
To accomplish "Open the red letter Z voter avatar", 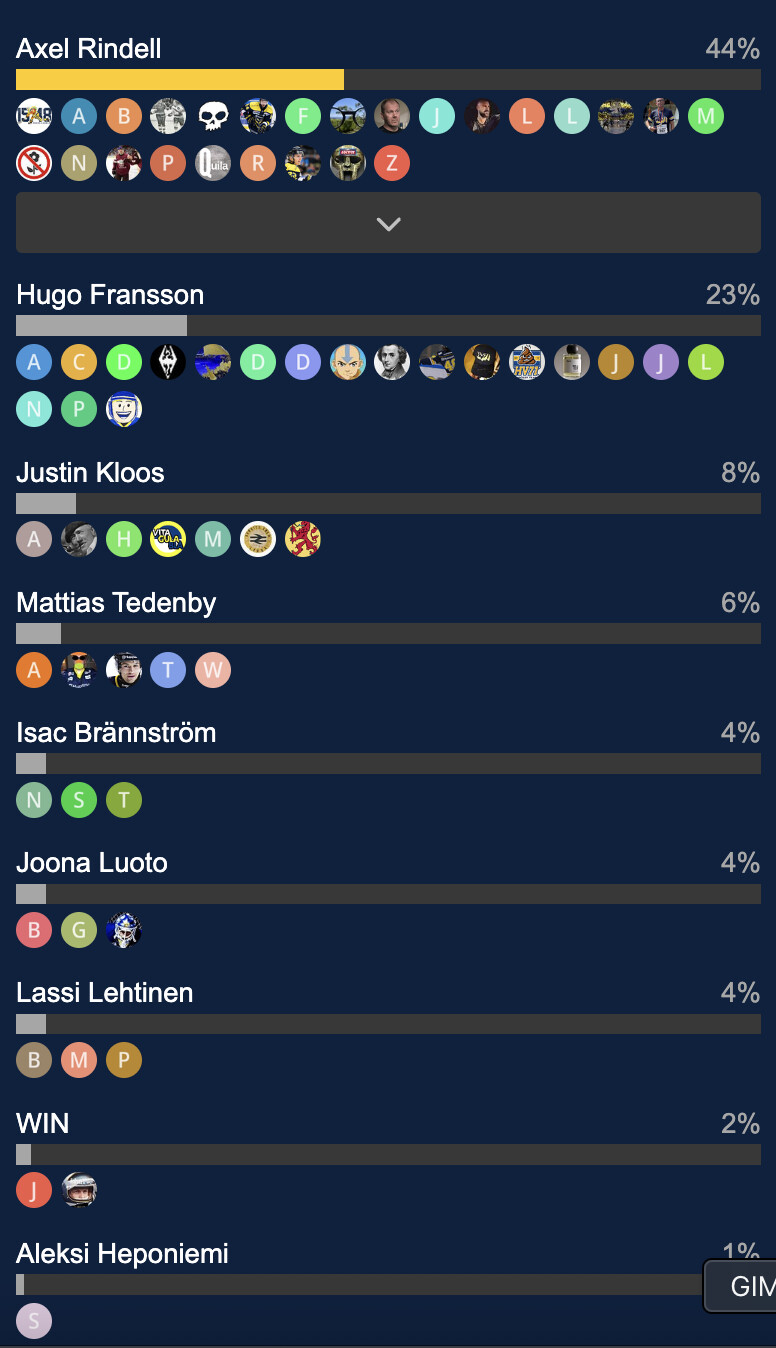I will 392,163.
